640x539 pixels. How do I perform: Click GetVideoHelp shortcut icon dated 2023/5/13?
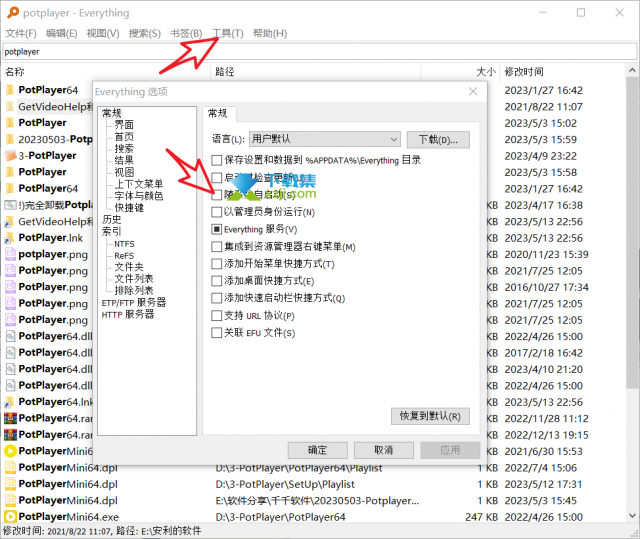pyautogui.click(x=9, y=222)
